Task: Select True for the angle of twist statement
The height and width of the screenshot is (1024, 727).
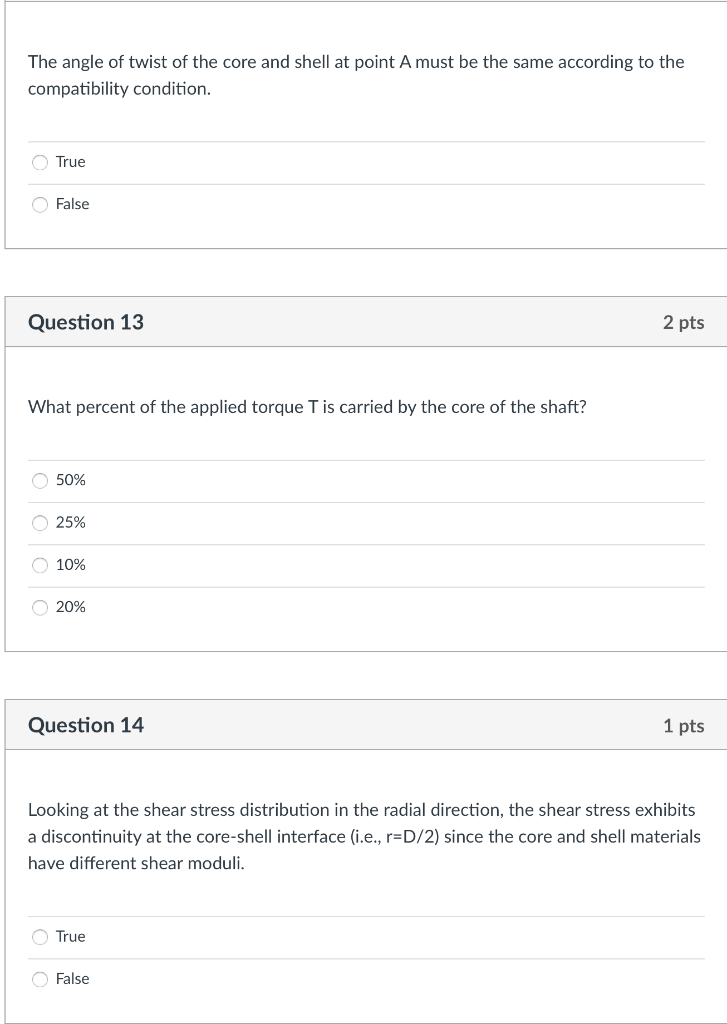Action: click(x=40, y=162)
